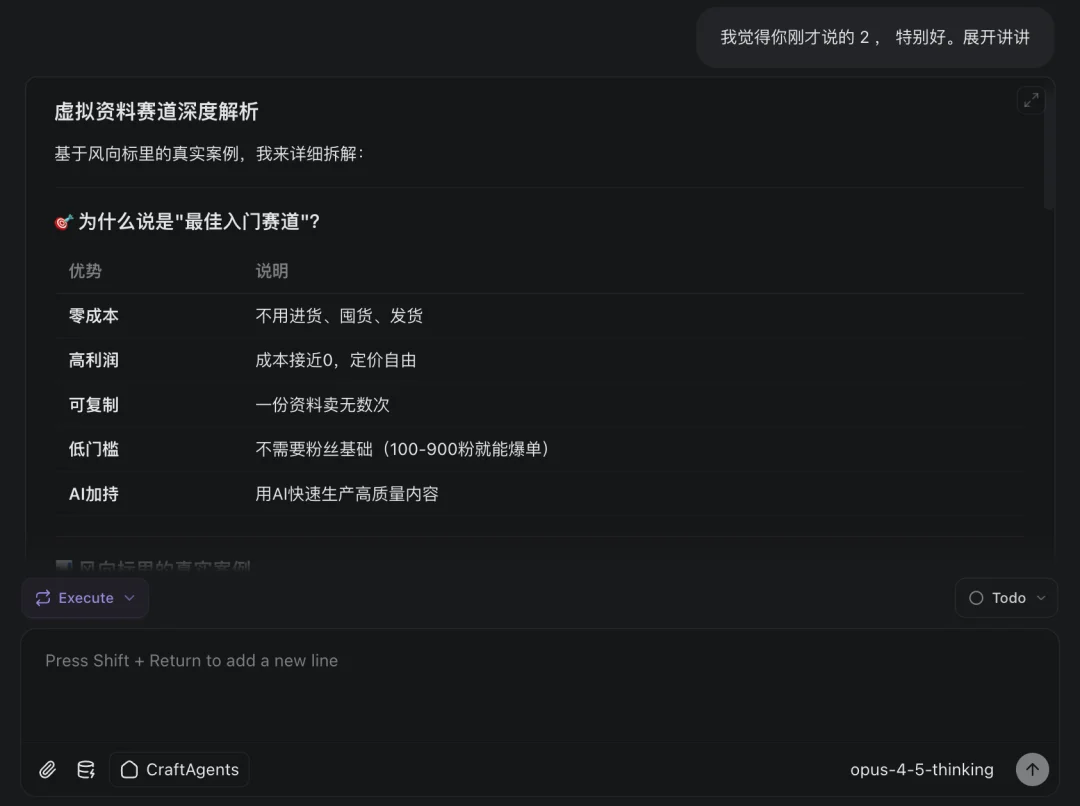Select the user's message bubble

point(874,36)
